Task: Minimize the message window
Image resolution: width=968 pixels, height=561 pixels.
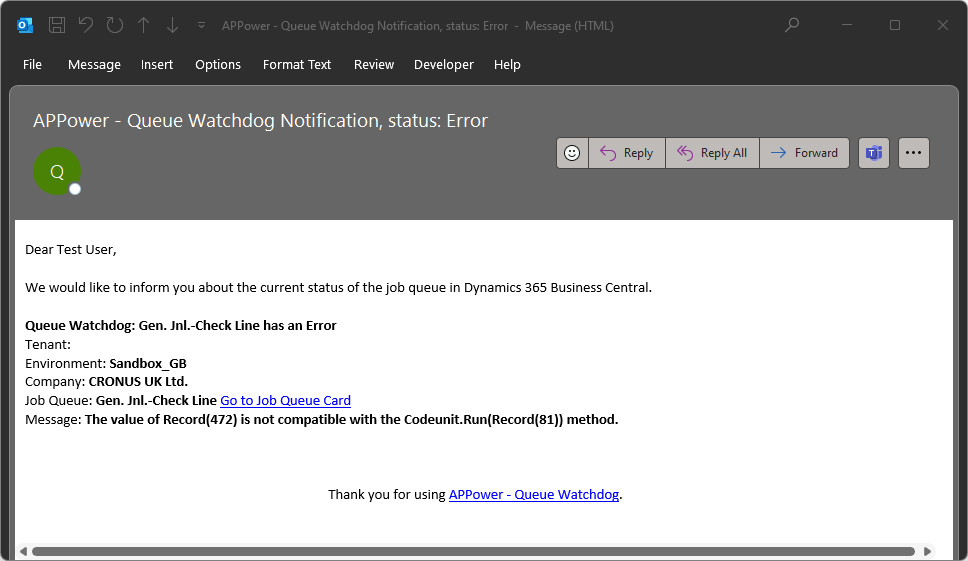Action: 847,25
